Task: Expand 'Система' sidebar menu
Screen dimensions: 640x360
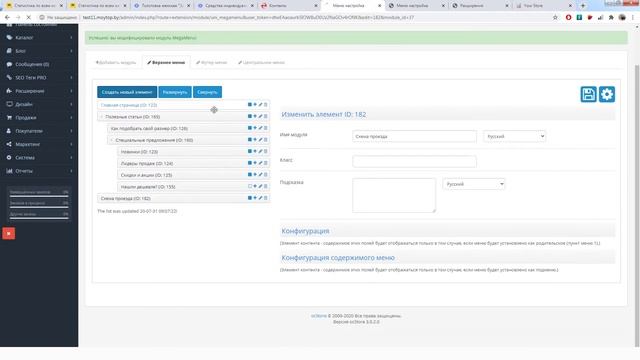Action: pyautogui.click(x=39, y=158)
